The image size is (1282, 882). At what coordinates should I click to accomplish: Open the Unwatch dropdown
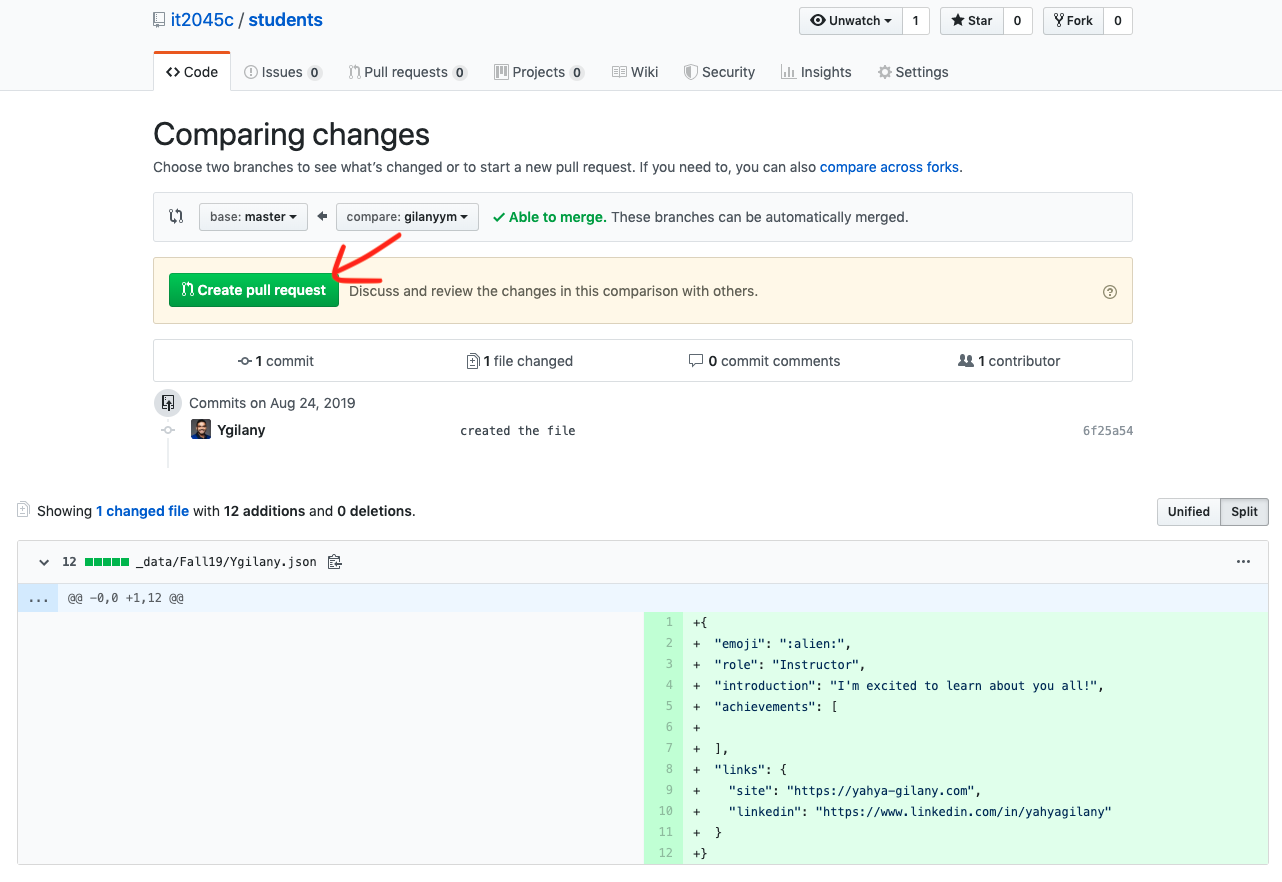[851, 21]
